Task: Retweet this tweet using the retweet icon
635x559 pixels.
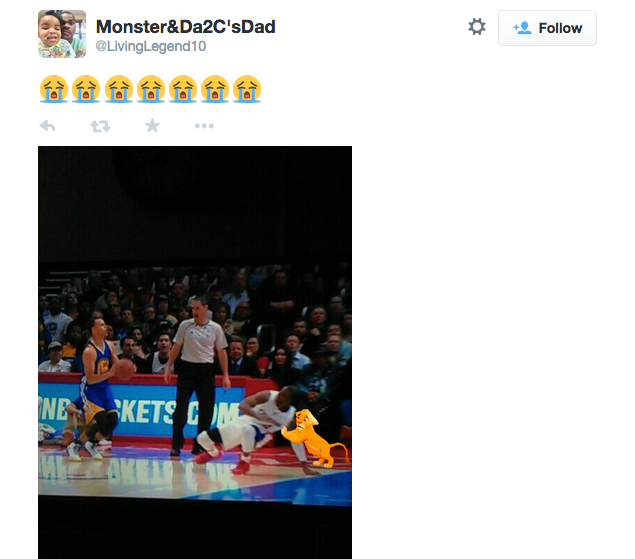Action: [x=100, y=126]
